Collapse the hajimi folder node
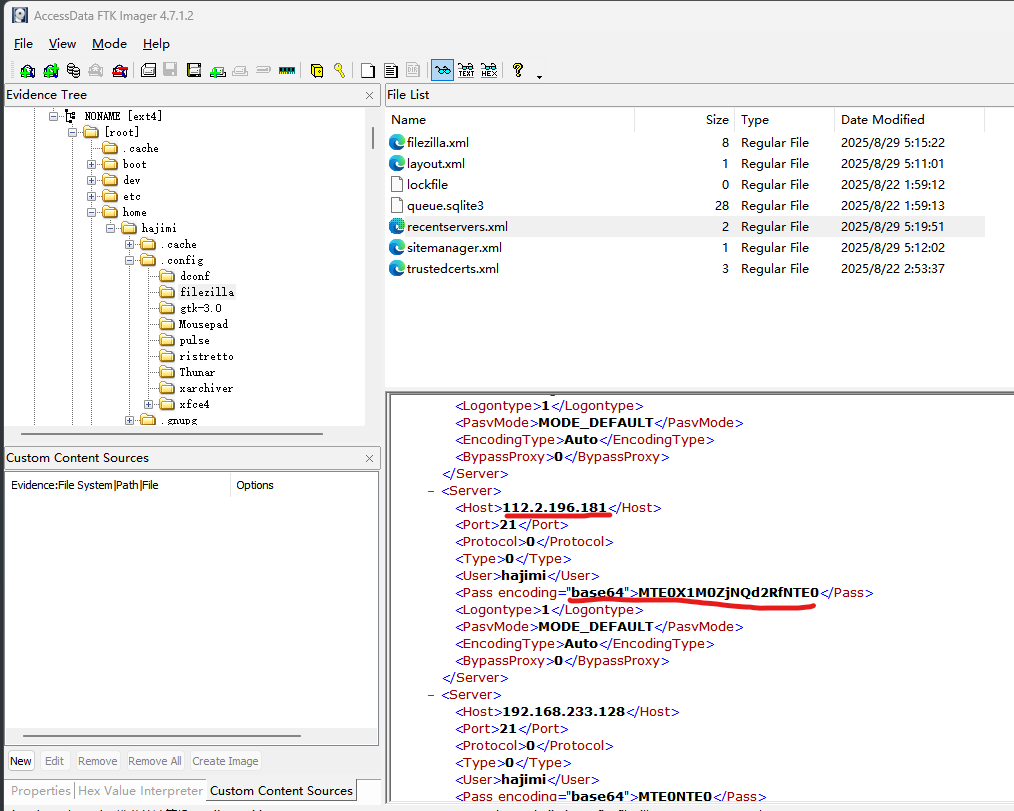The width and height of the screenshot is (1014, 811). click(x=111, y=228)
